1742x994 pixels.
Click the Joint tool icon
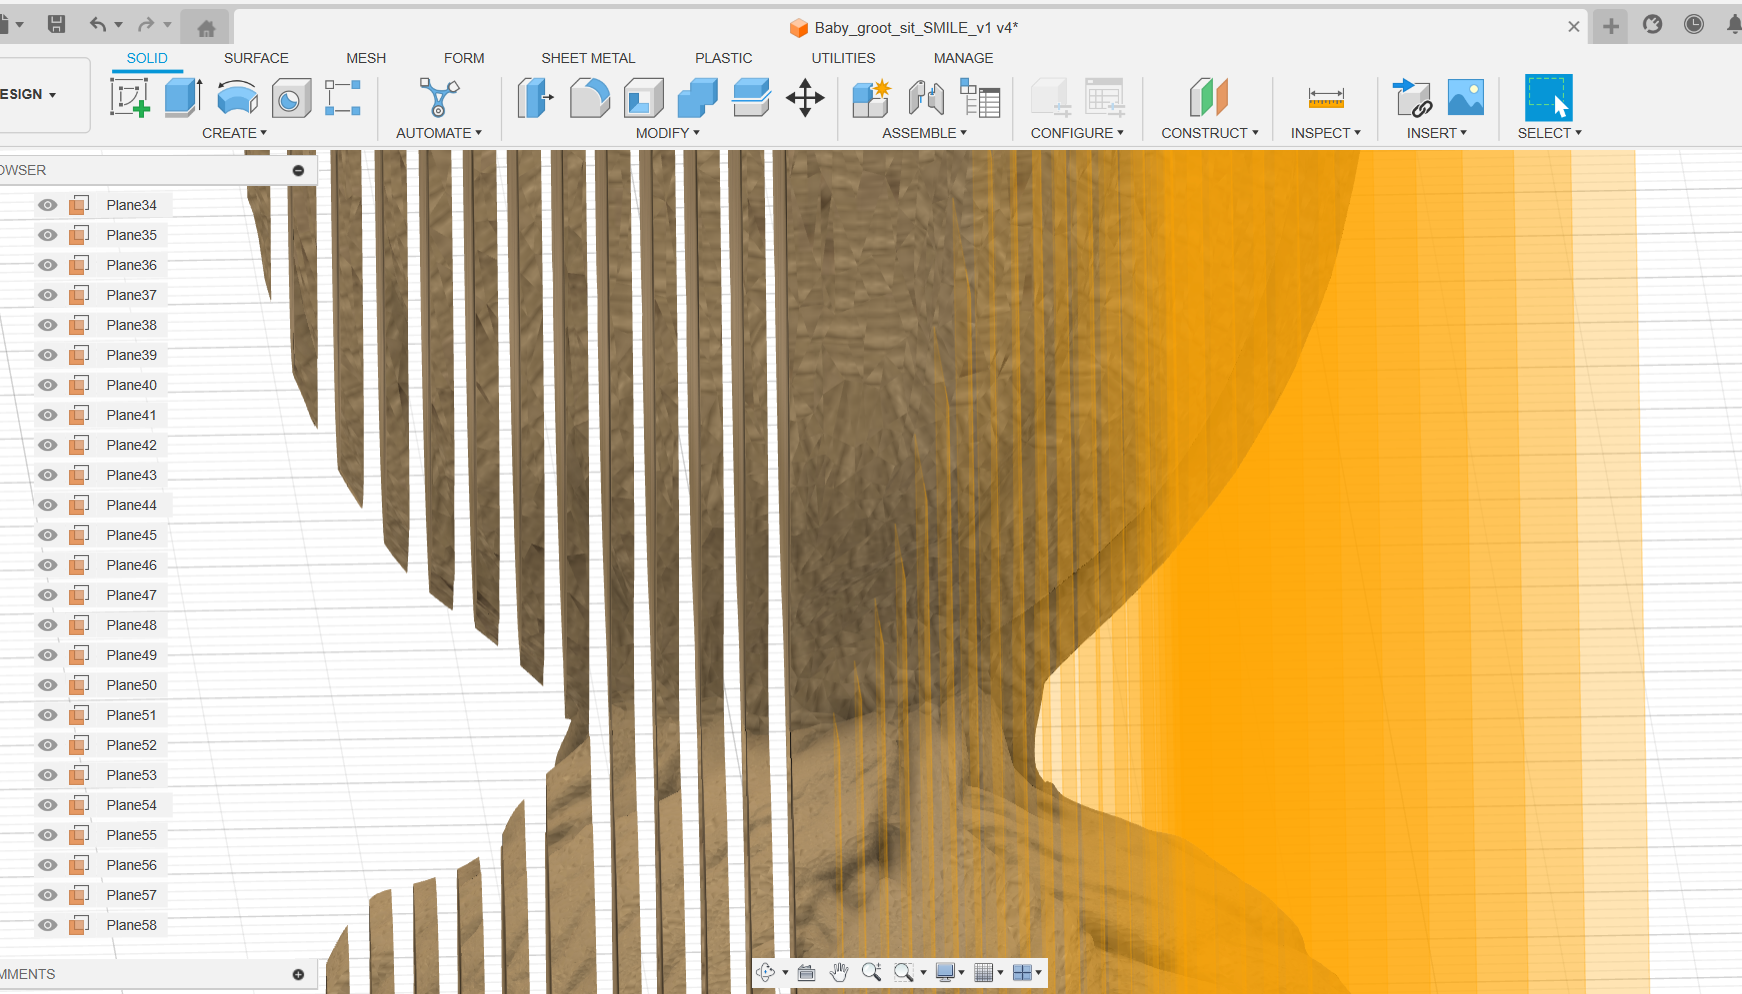point(926,98)
